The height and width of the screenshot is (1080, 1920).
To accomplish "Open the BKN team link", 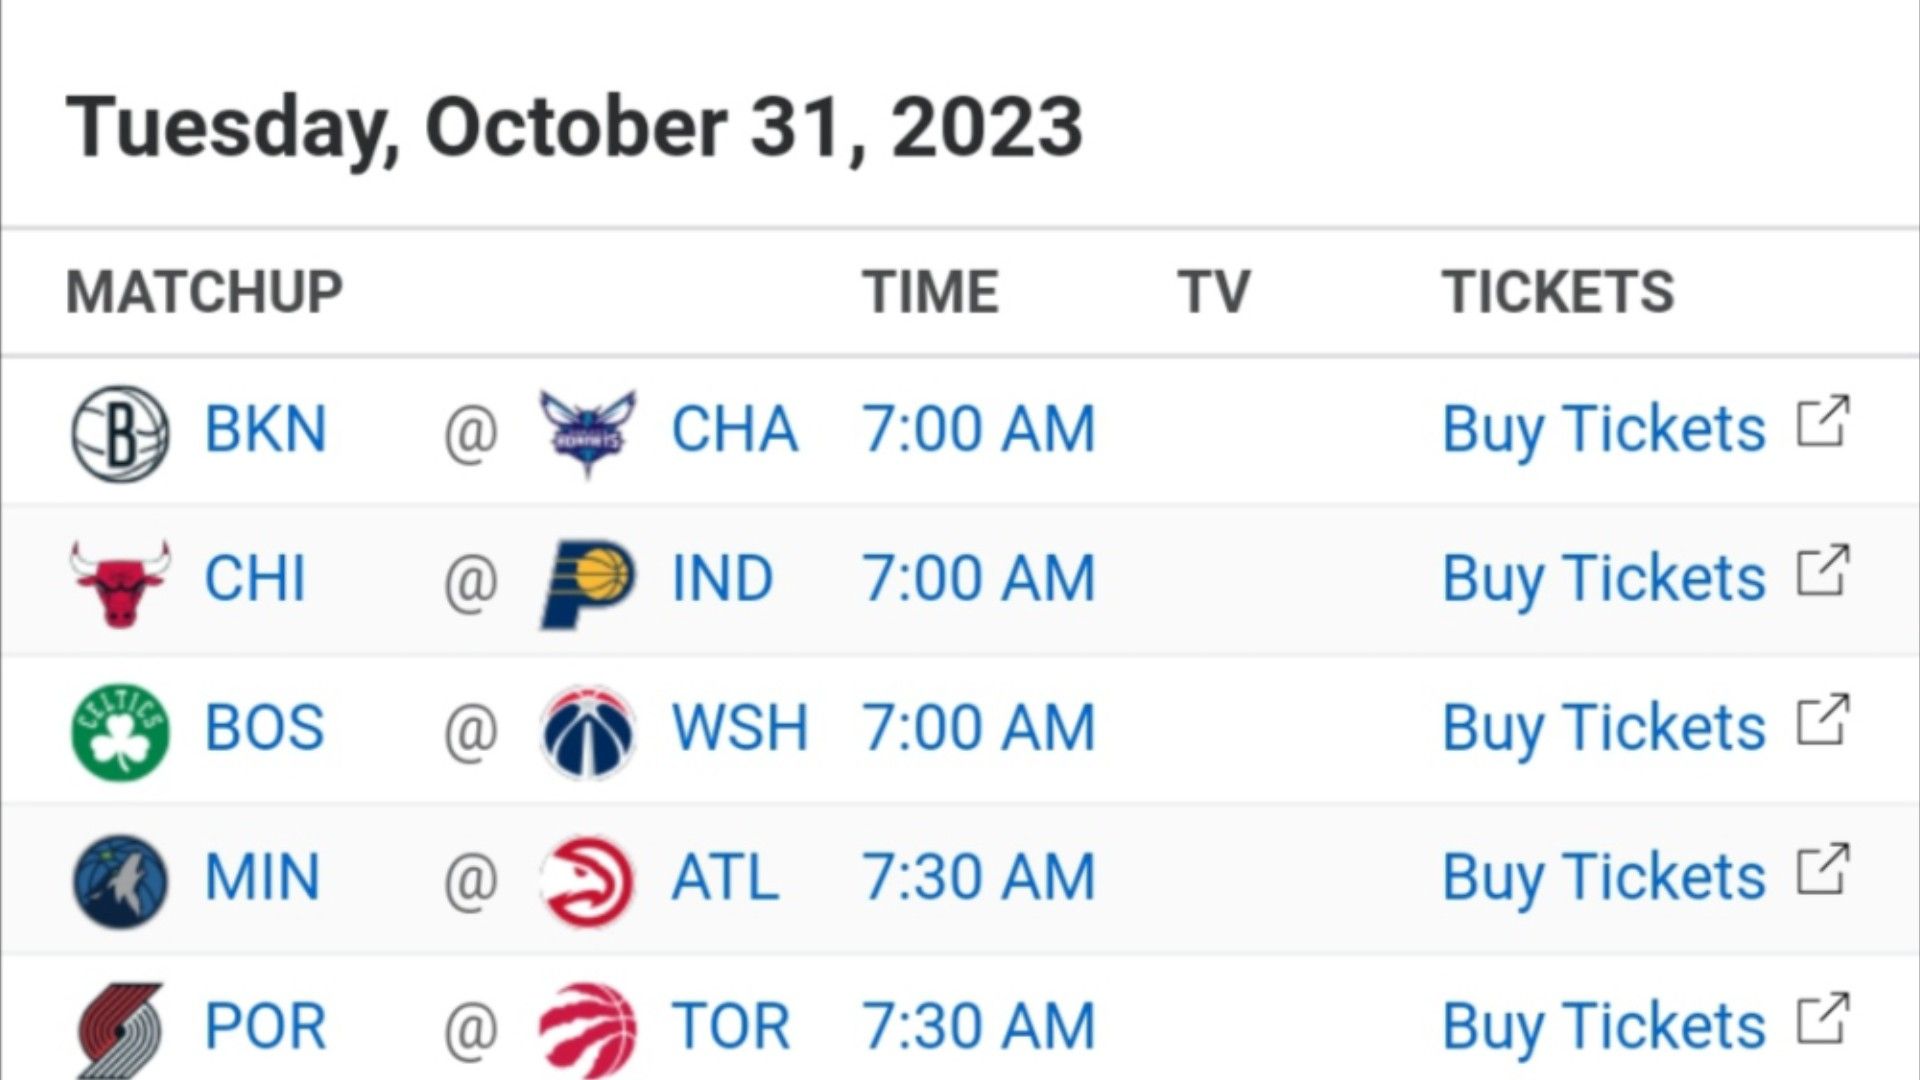I will (x=265, y=429).
